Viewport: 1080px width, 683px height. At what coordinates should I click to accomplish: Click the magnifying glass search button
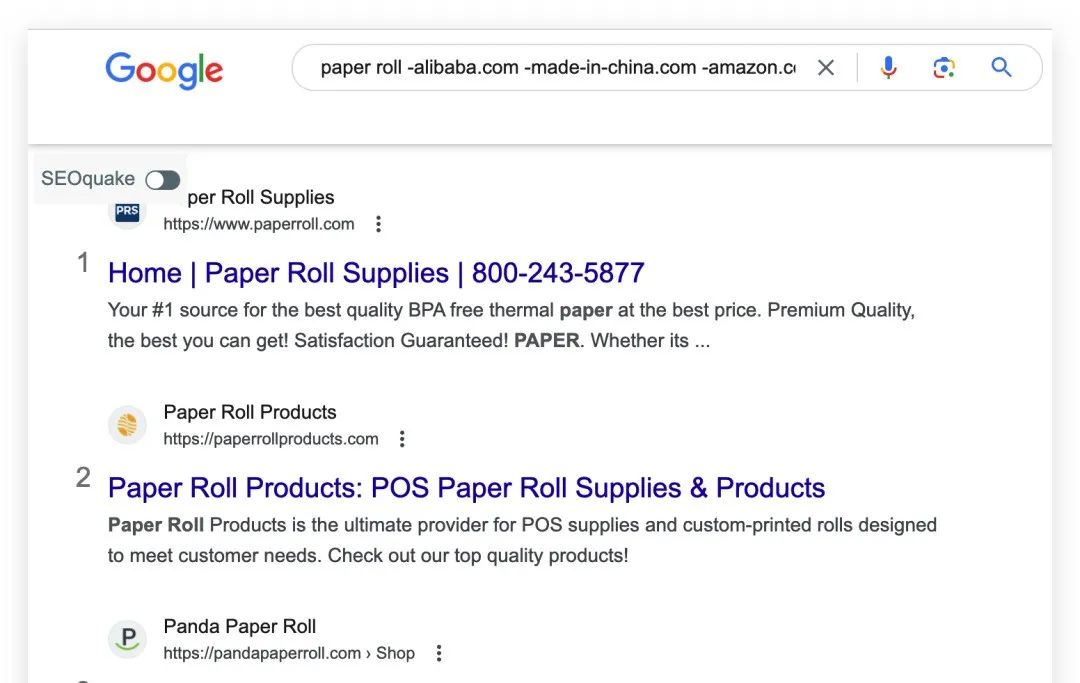coord(1001,68)
